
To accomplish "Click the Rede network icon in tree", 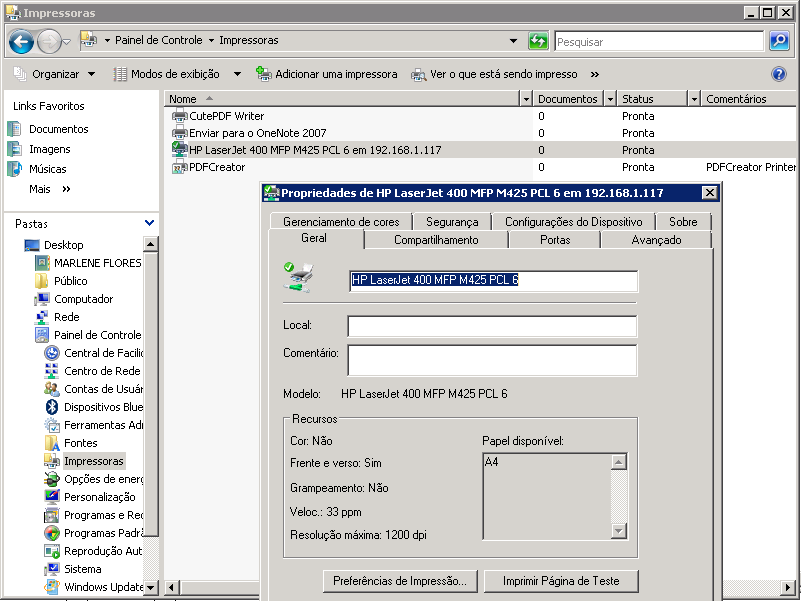I will (42, 317).
